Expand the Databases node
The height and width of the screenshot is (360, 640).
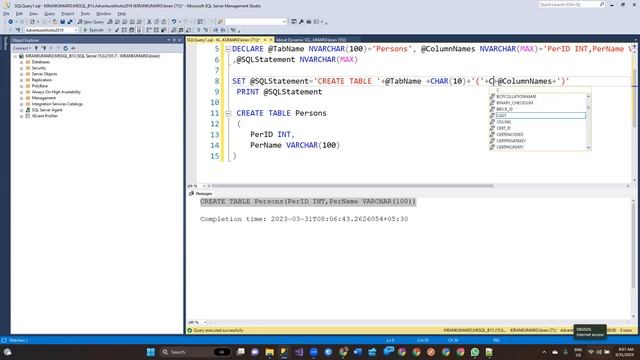coord(22,62)
